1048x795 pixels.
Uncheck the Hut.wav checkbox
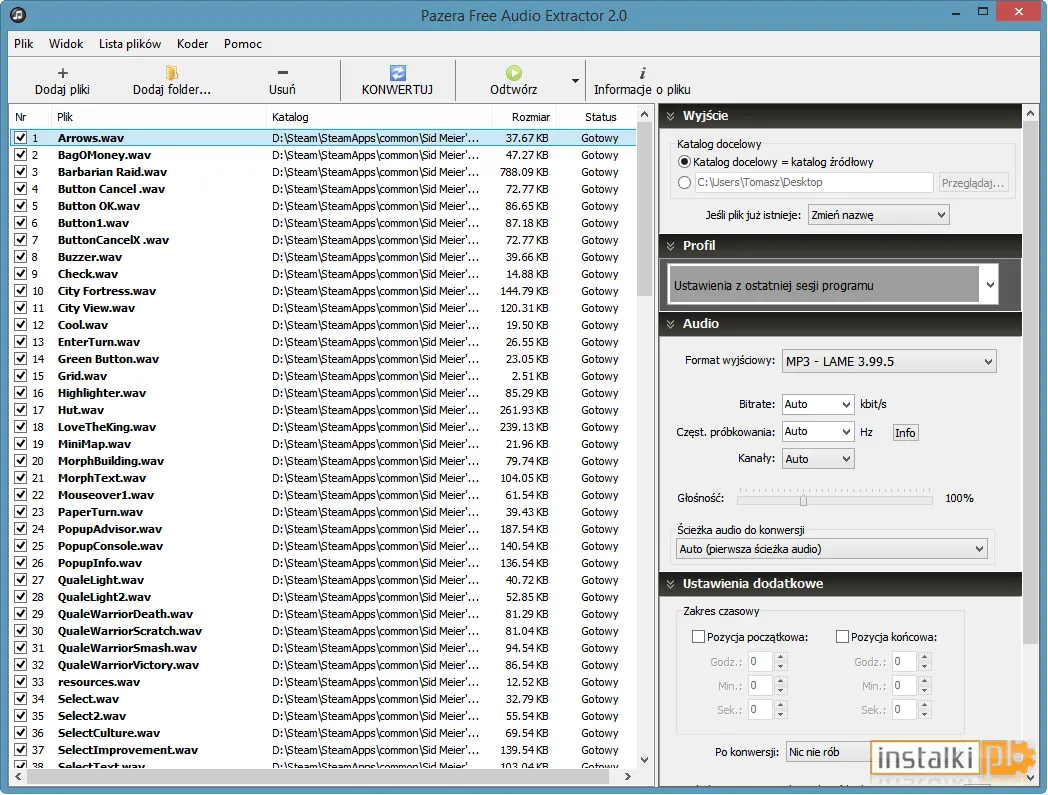pos(21,410)
